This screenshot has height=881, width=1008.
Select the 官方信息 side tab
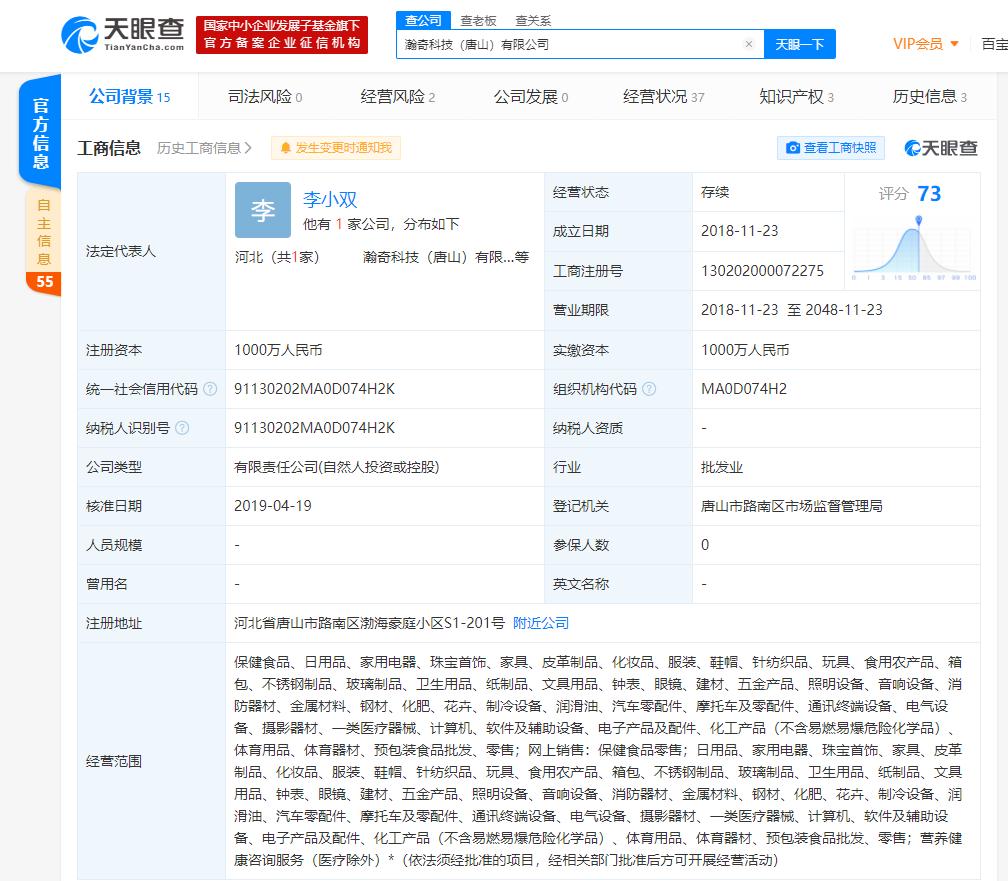coord(40,133)
